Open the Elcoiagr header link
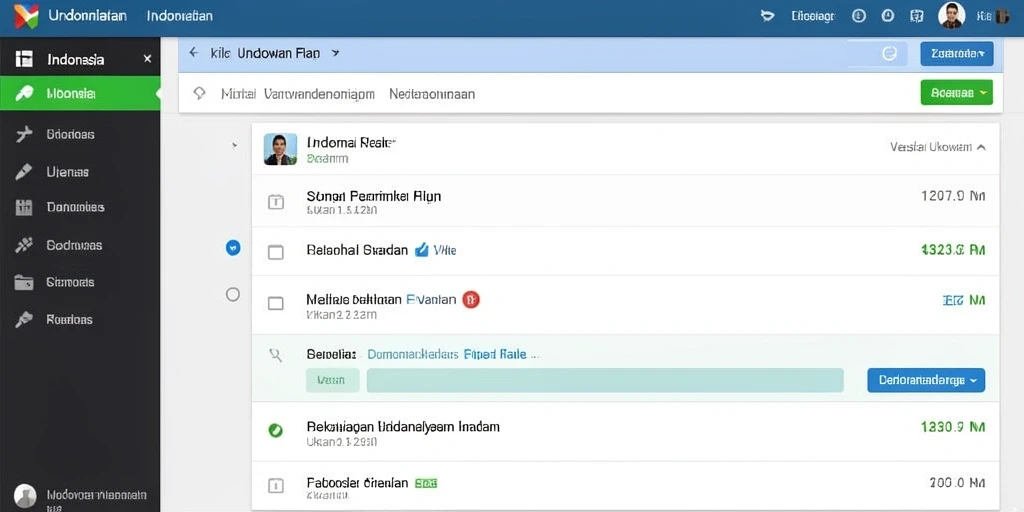This screenshot has width=1024, height=512. coord(812,16)
